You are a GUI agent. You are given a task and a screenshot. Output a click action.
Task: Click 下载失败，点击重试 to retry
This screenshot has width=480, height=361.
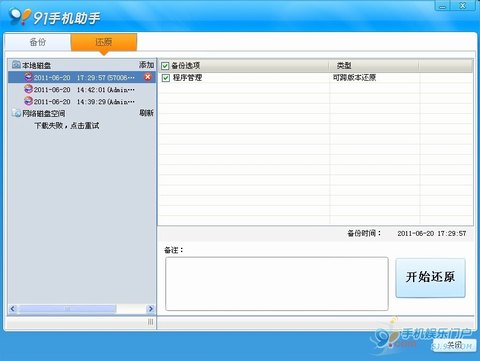point(67,126)
